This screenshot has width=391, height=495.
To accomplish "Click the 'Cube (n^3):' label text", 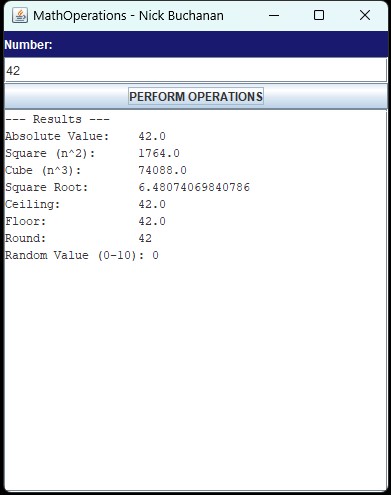I will tap(43, 170).
